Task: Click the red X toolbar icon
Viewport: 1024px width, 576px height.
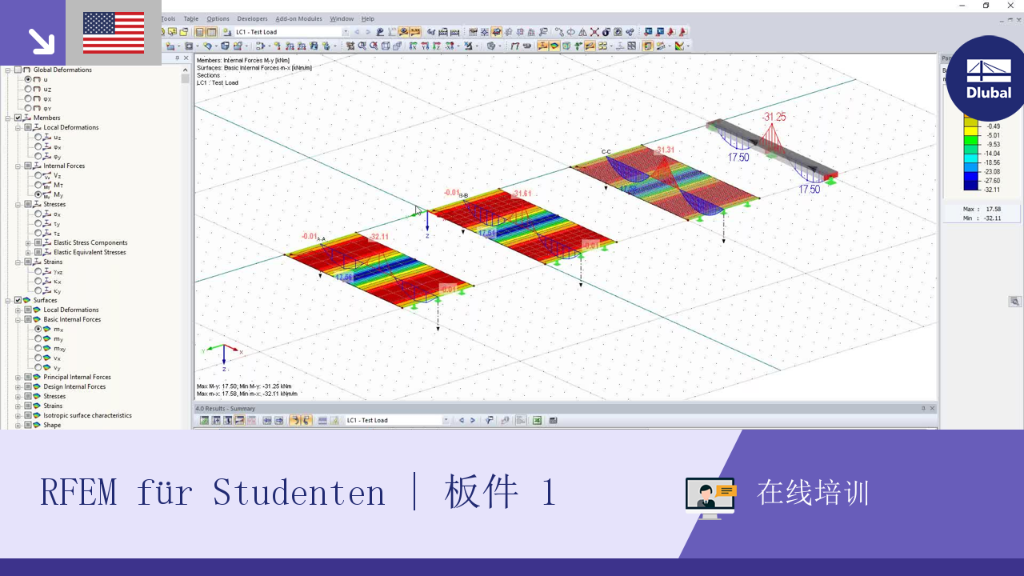Action: 594,32
